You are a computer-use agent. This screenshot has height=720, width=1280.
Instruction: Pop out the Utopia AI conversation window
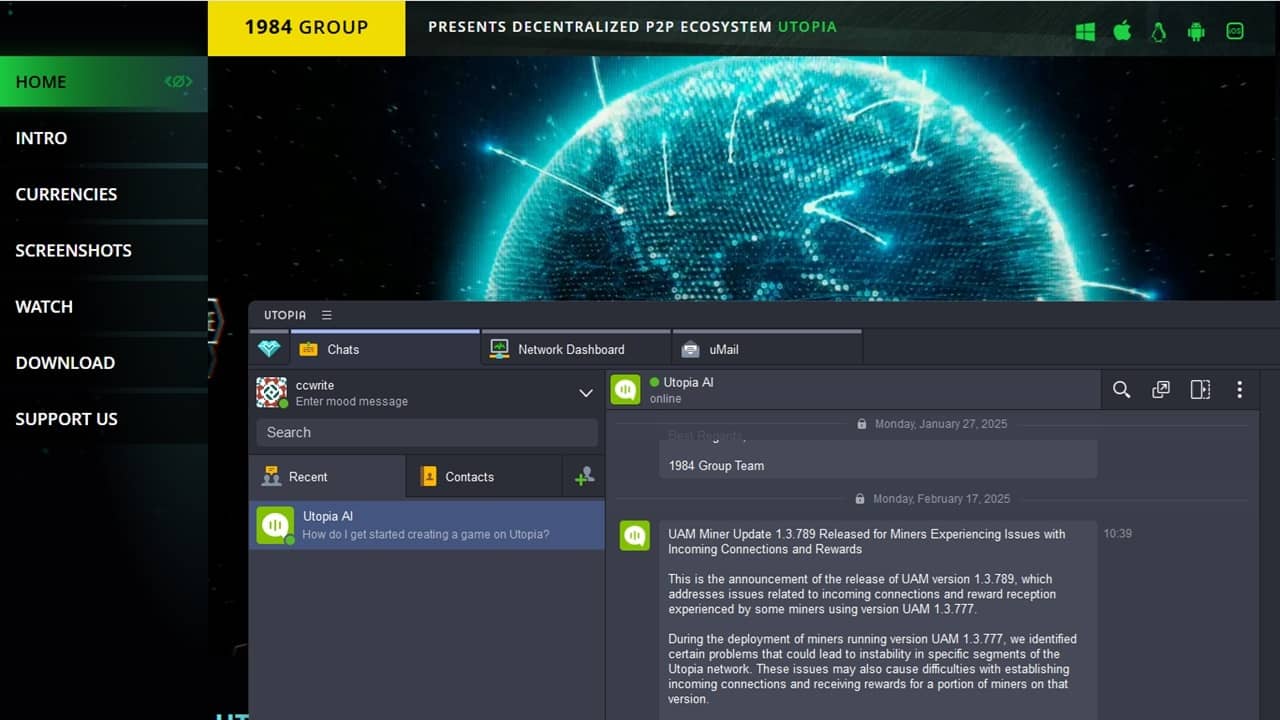coord(1161,390)
